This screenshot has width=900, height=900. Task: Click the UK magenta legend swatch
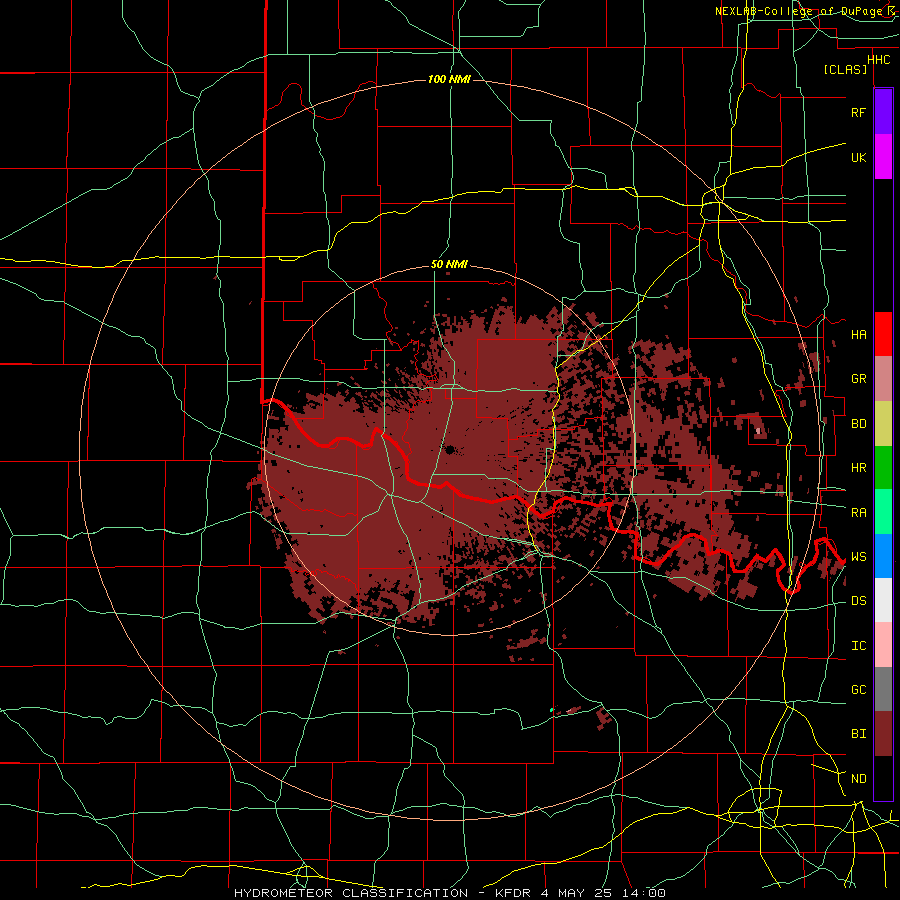(883, 157)
